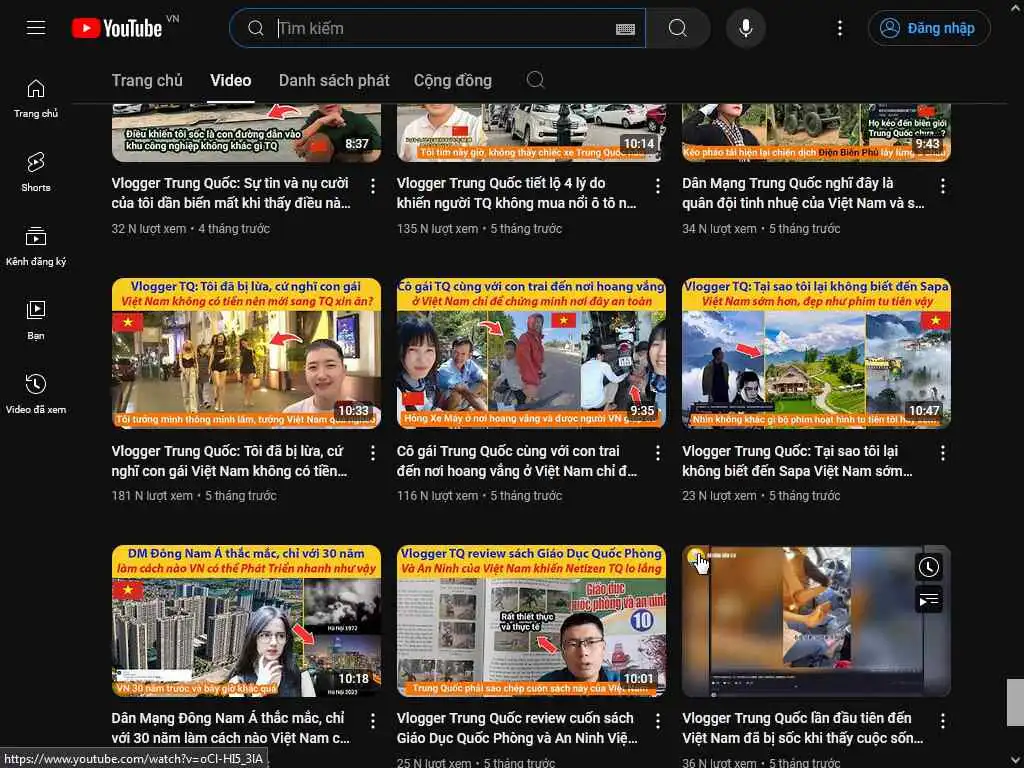
Task: Open title 'Dân Mạng Đông Nam Á thắc mắc'
Action: [x=231, y=728]
